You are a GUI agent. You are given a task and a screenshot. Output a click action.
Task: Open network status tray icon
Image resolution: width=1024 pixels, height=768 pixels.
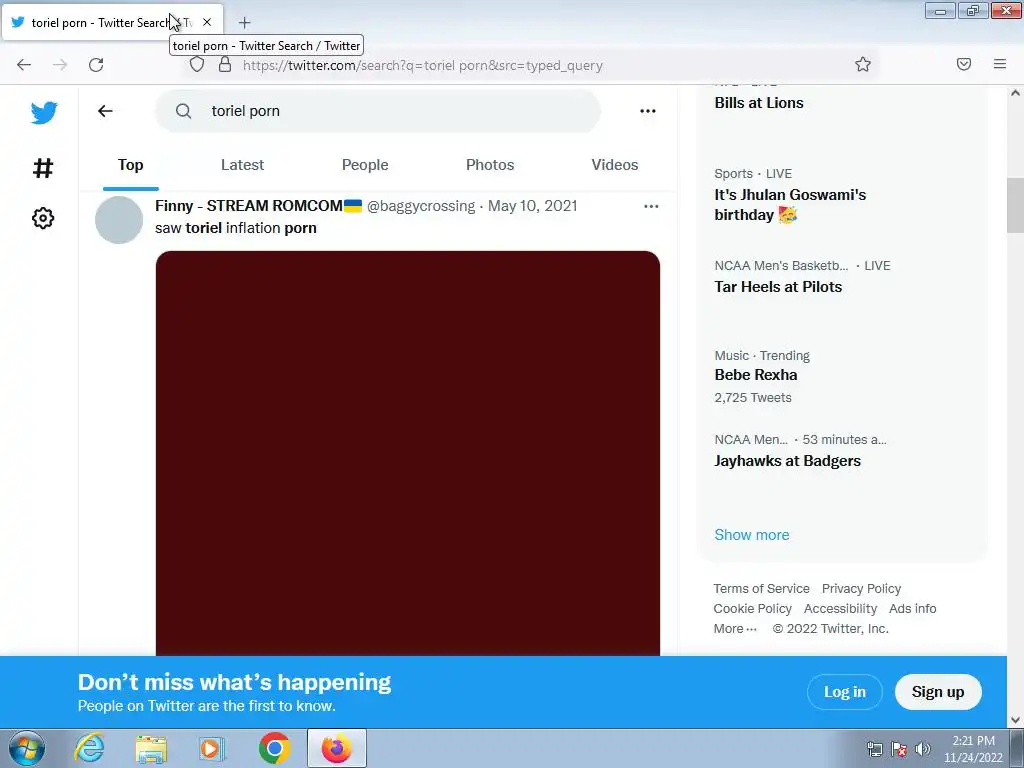point(874,749)
